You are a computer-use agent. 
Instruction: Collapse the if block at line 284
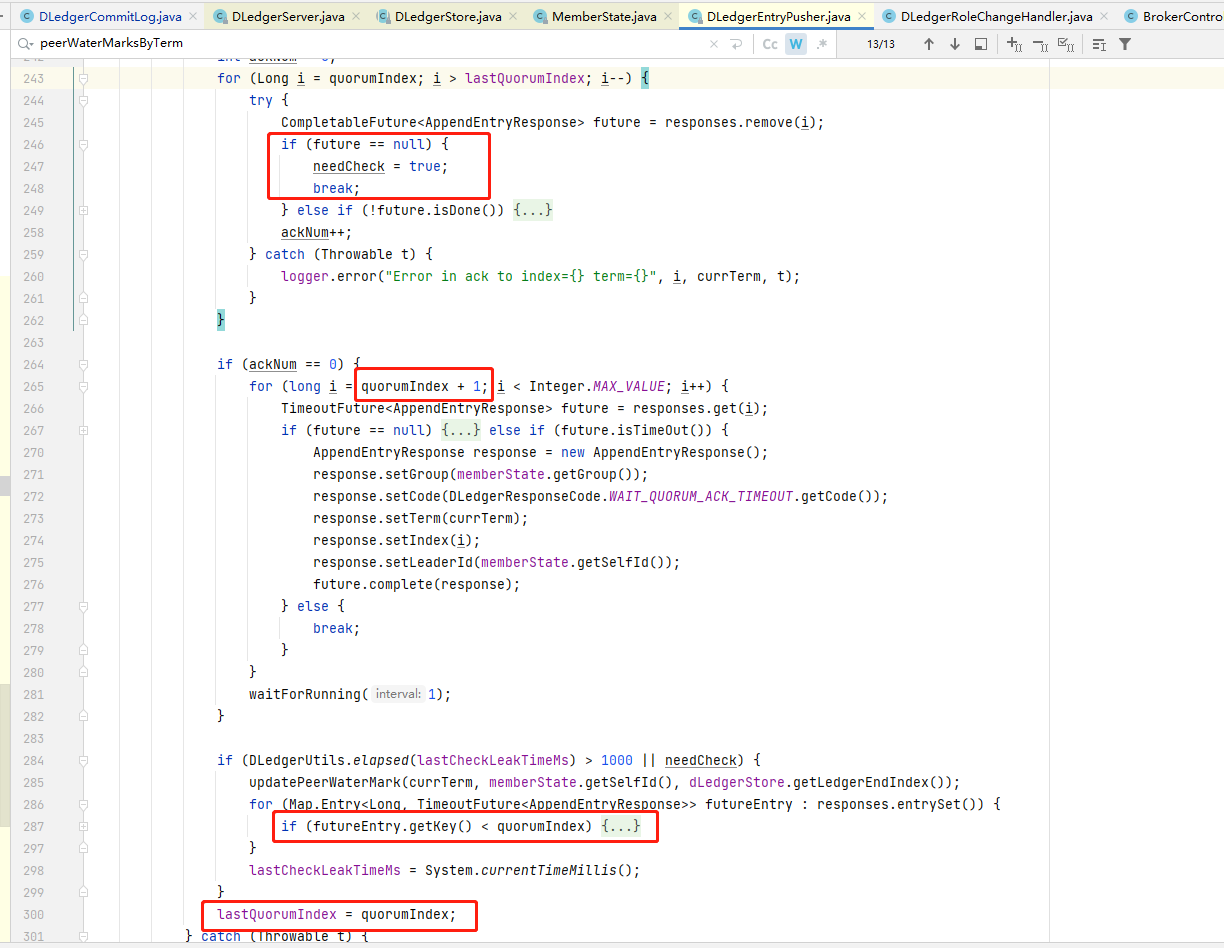[84, 760]
